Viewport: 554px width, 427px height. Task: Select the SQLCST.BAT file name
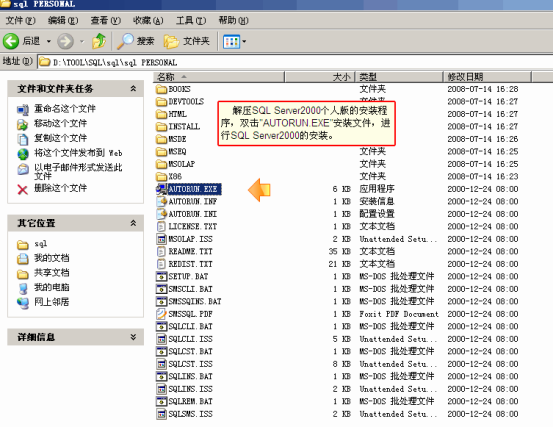point(190,352)
